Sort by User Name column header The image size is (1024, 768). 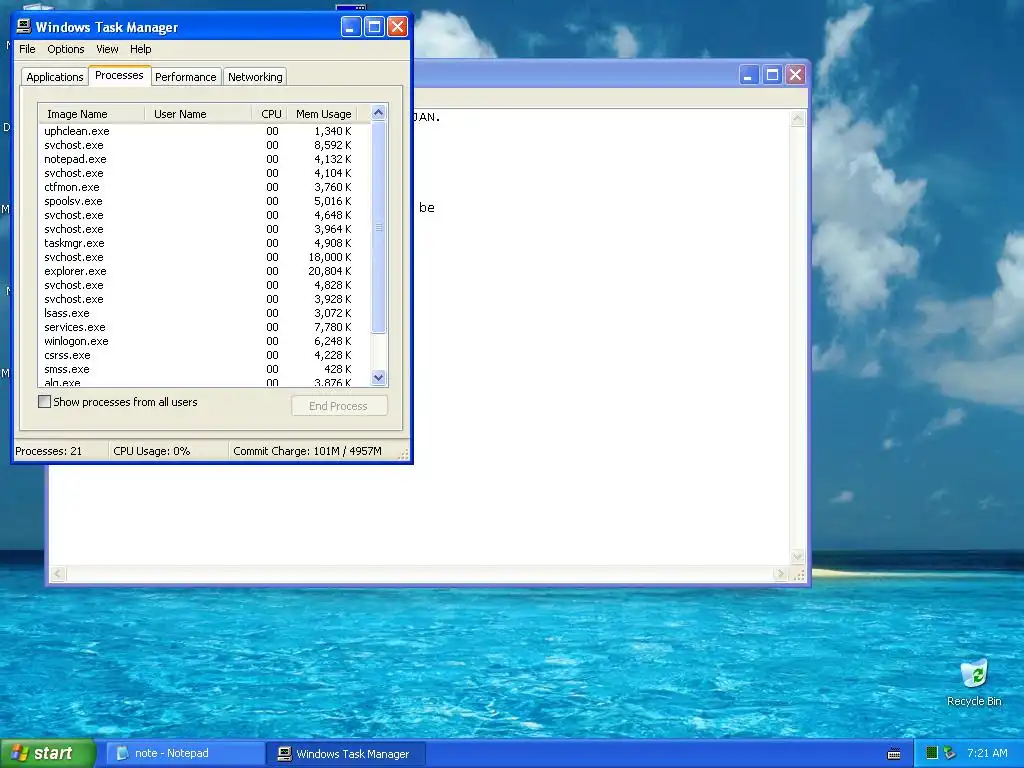pyautogui.click(x=198, y=114)
